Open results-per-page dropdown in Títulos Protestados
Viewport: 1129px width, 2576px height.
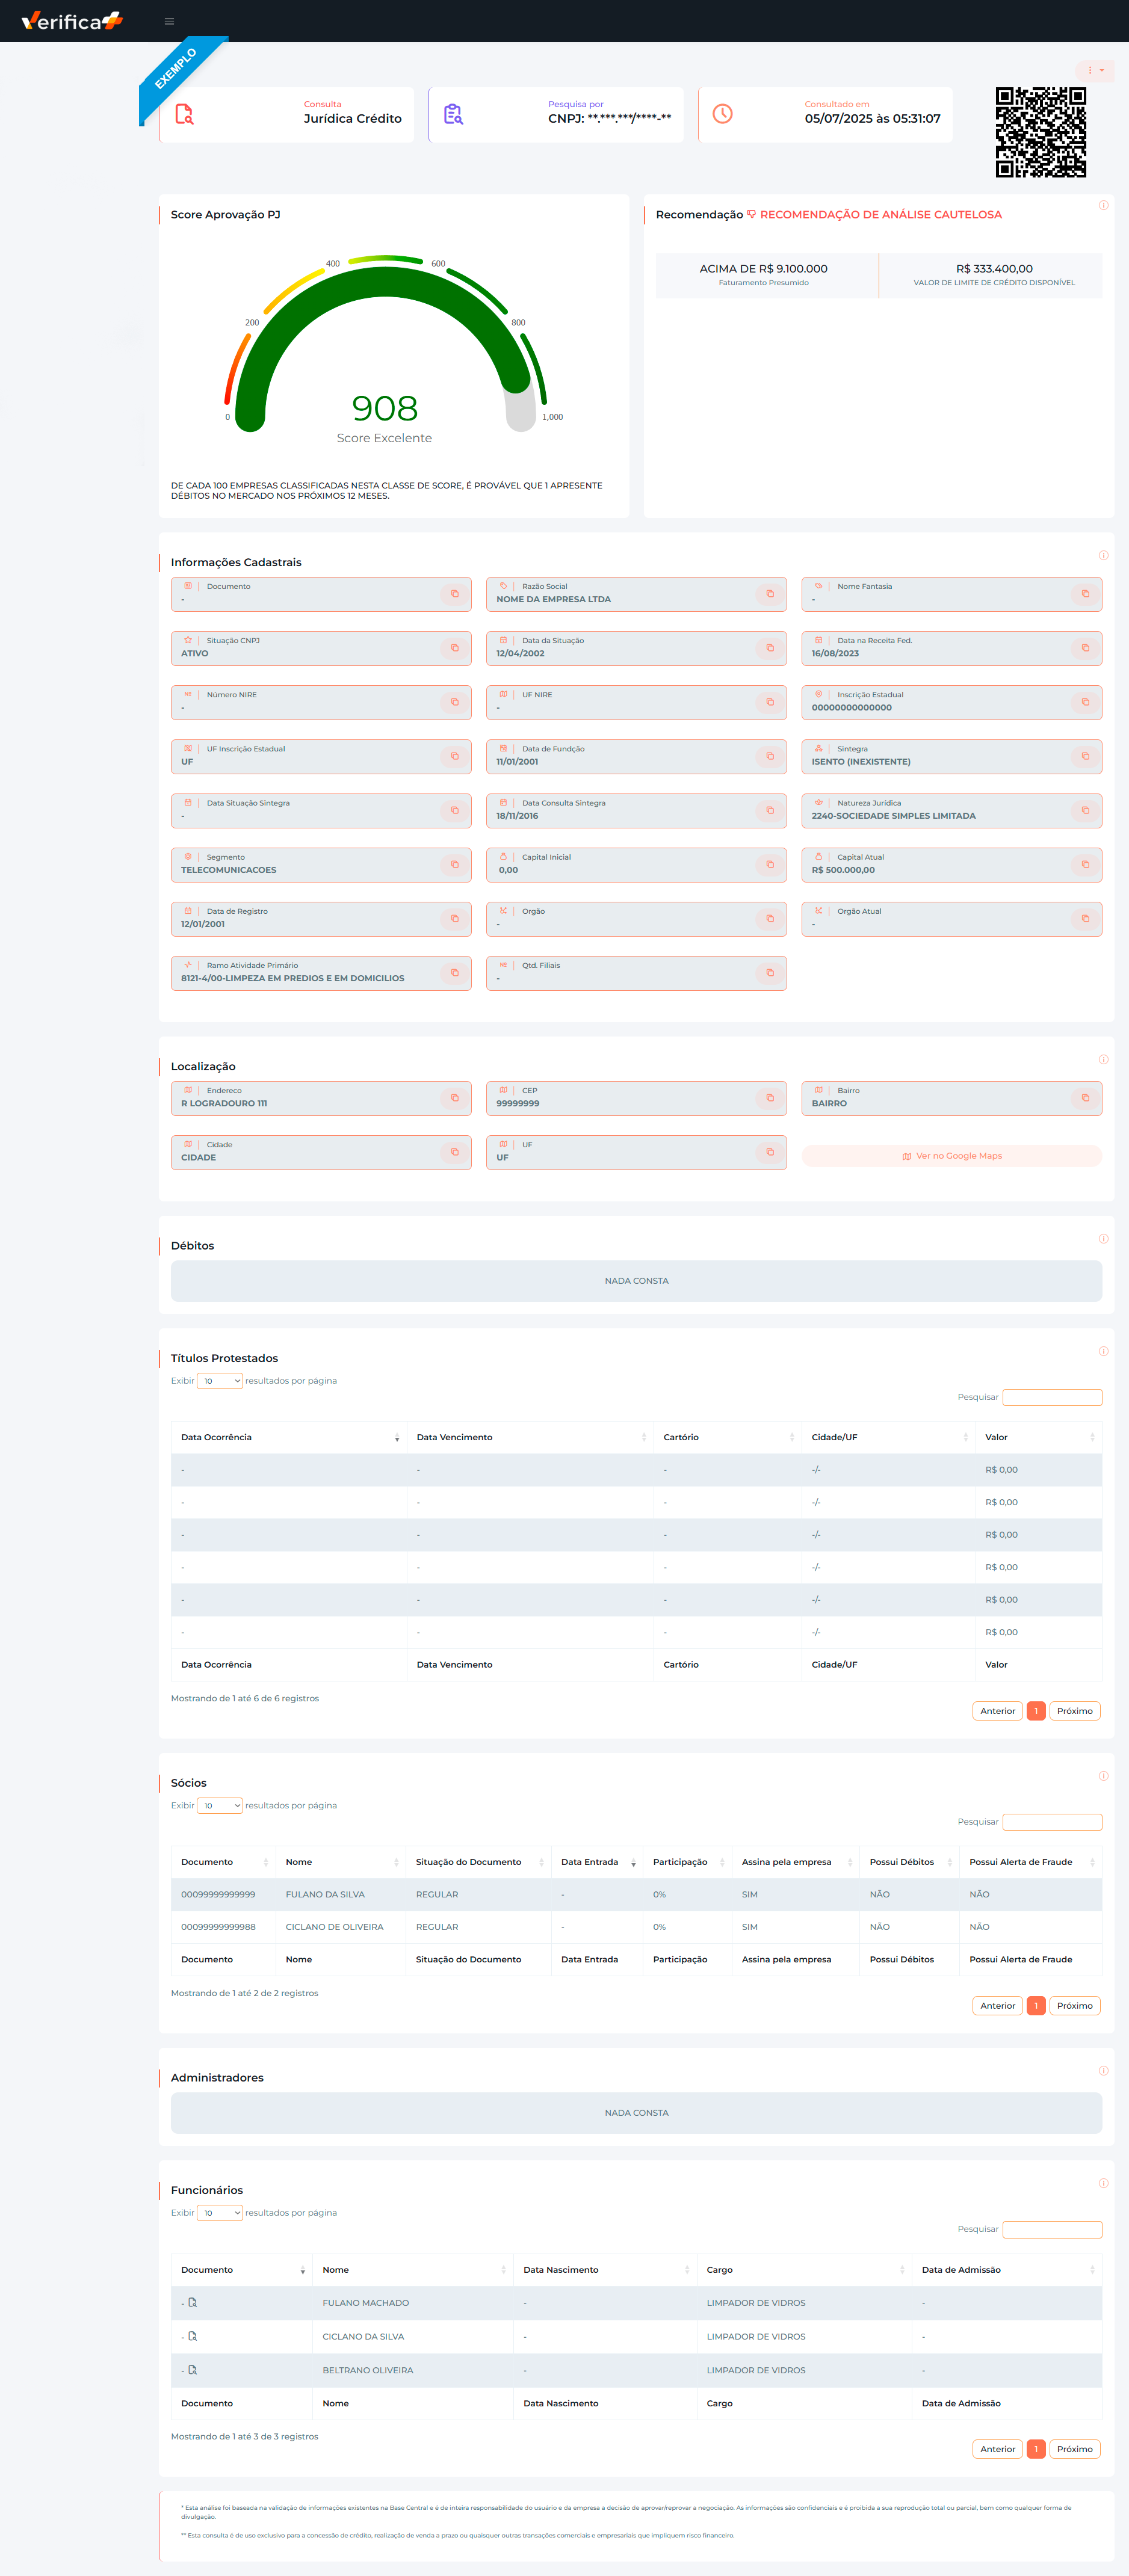(220, 1381)
